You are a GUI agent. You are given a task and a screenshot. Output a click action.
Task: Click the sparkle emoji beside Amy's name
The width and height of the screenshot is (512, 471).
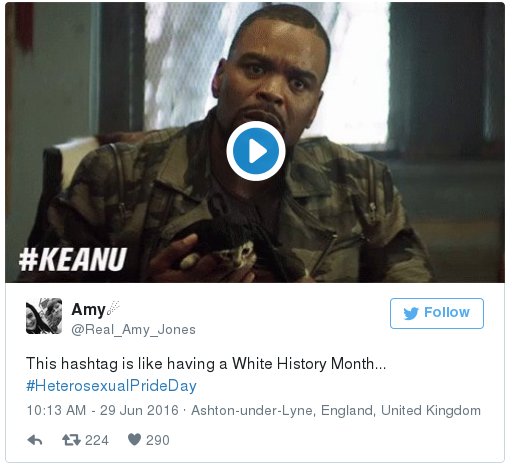coord(113,307)
